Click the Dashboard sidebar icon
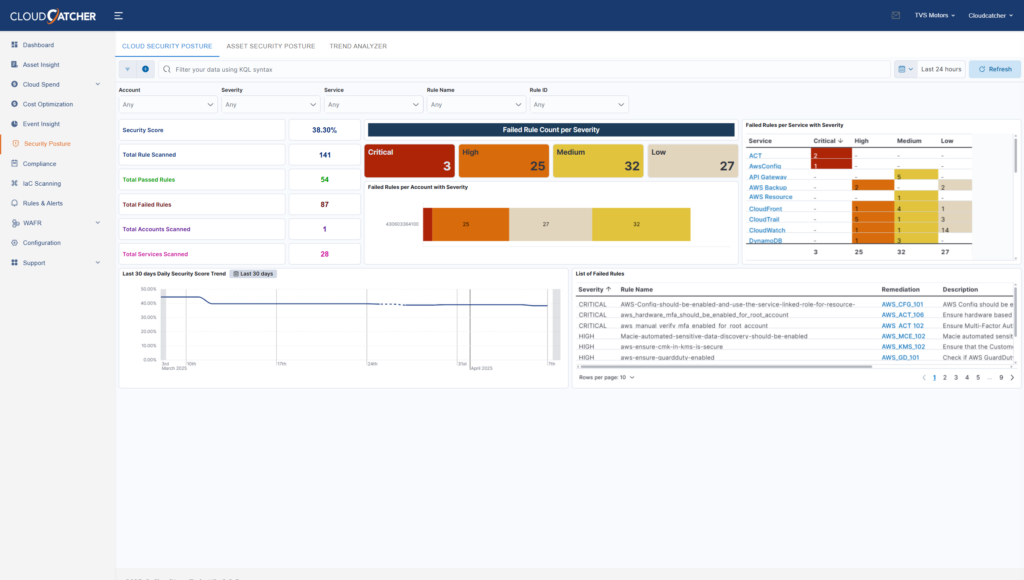This screenshot has width=1024, height=580. click(x=14, y=44)
